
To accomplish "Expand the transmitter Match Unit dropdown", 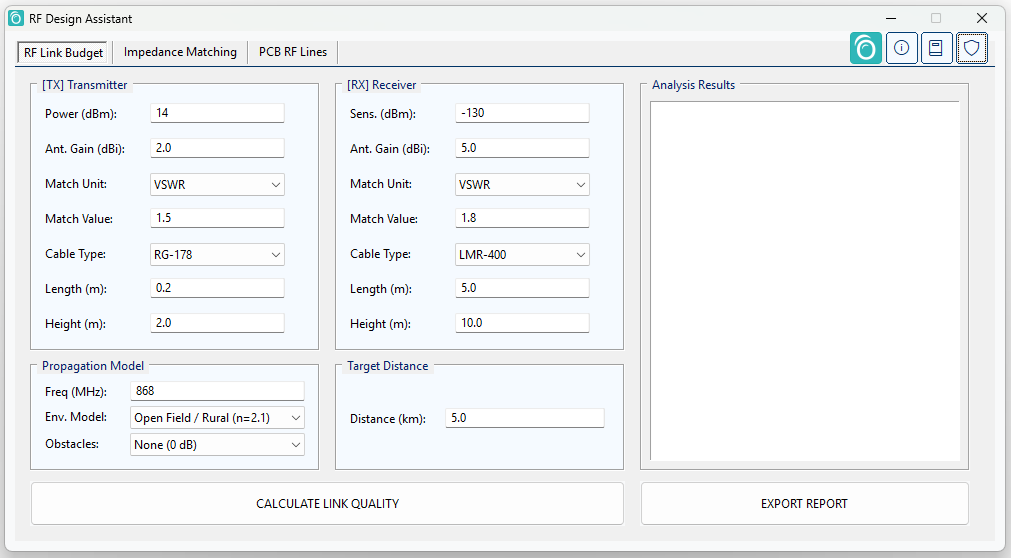I will (x=217, y=184).
